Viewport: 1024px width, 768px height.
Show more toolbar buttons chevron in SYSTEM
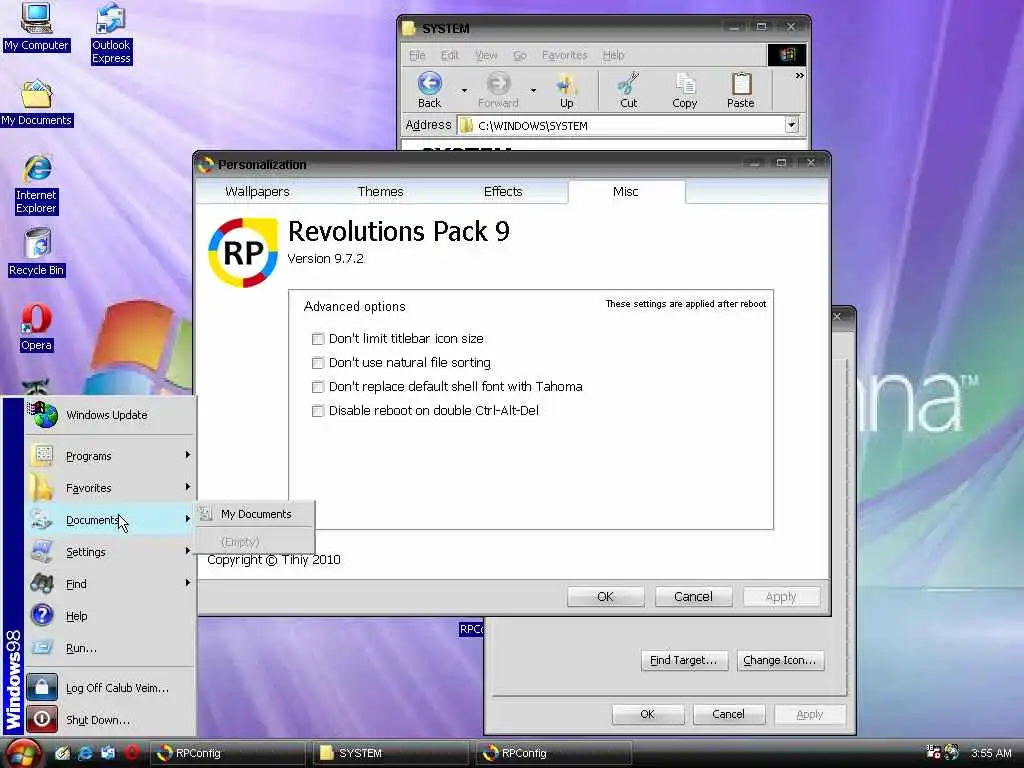[x=799, y=76]
